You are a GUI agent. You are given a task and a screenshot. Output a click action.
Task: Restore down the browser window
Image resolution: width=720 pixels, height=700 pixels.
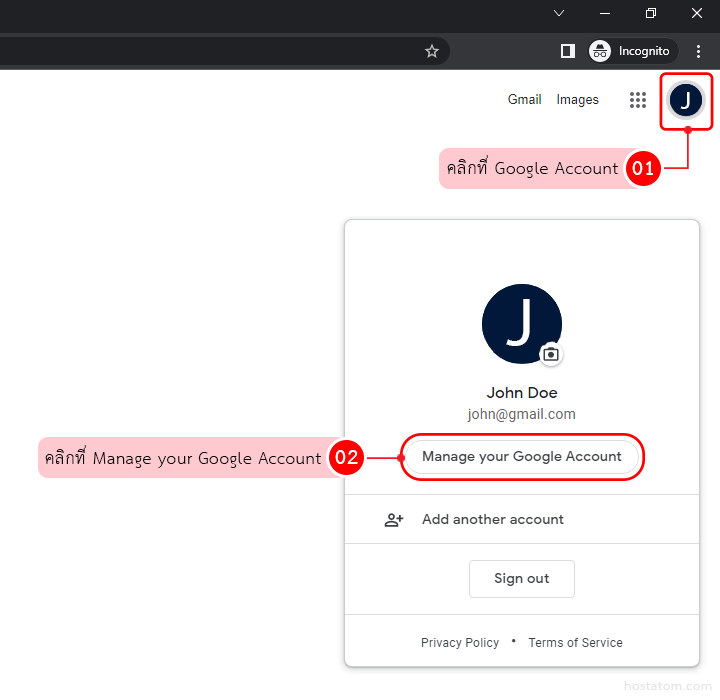point(651,13)
